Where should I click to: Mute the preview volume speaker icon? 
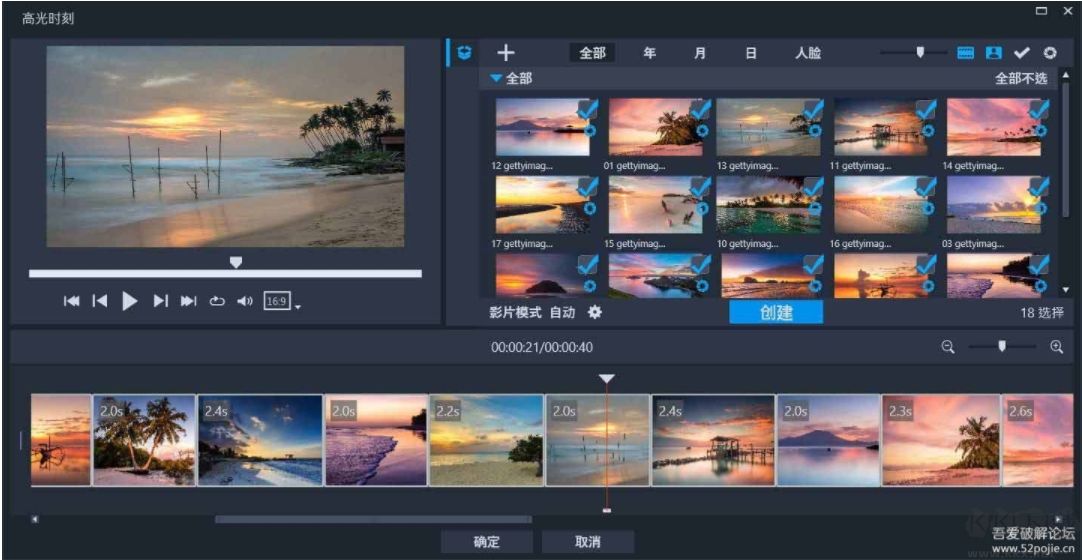pos(245,301)
